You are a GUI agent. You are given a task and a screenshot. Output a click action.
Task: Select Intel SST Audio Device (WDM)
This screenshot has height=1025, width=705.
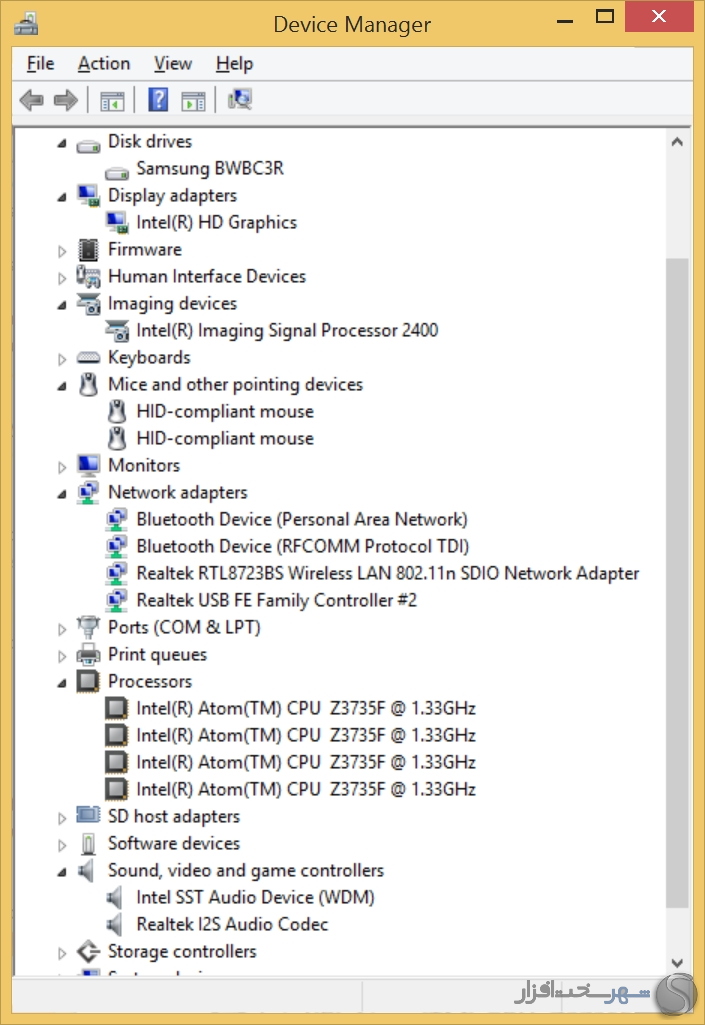click(x=255, y=897)
